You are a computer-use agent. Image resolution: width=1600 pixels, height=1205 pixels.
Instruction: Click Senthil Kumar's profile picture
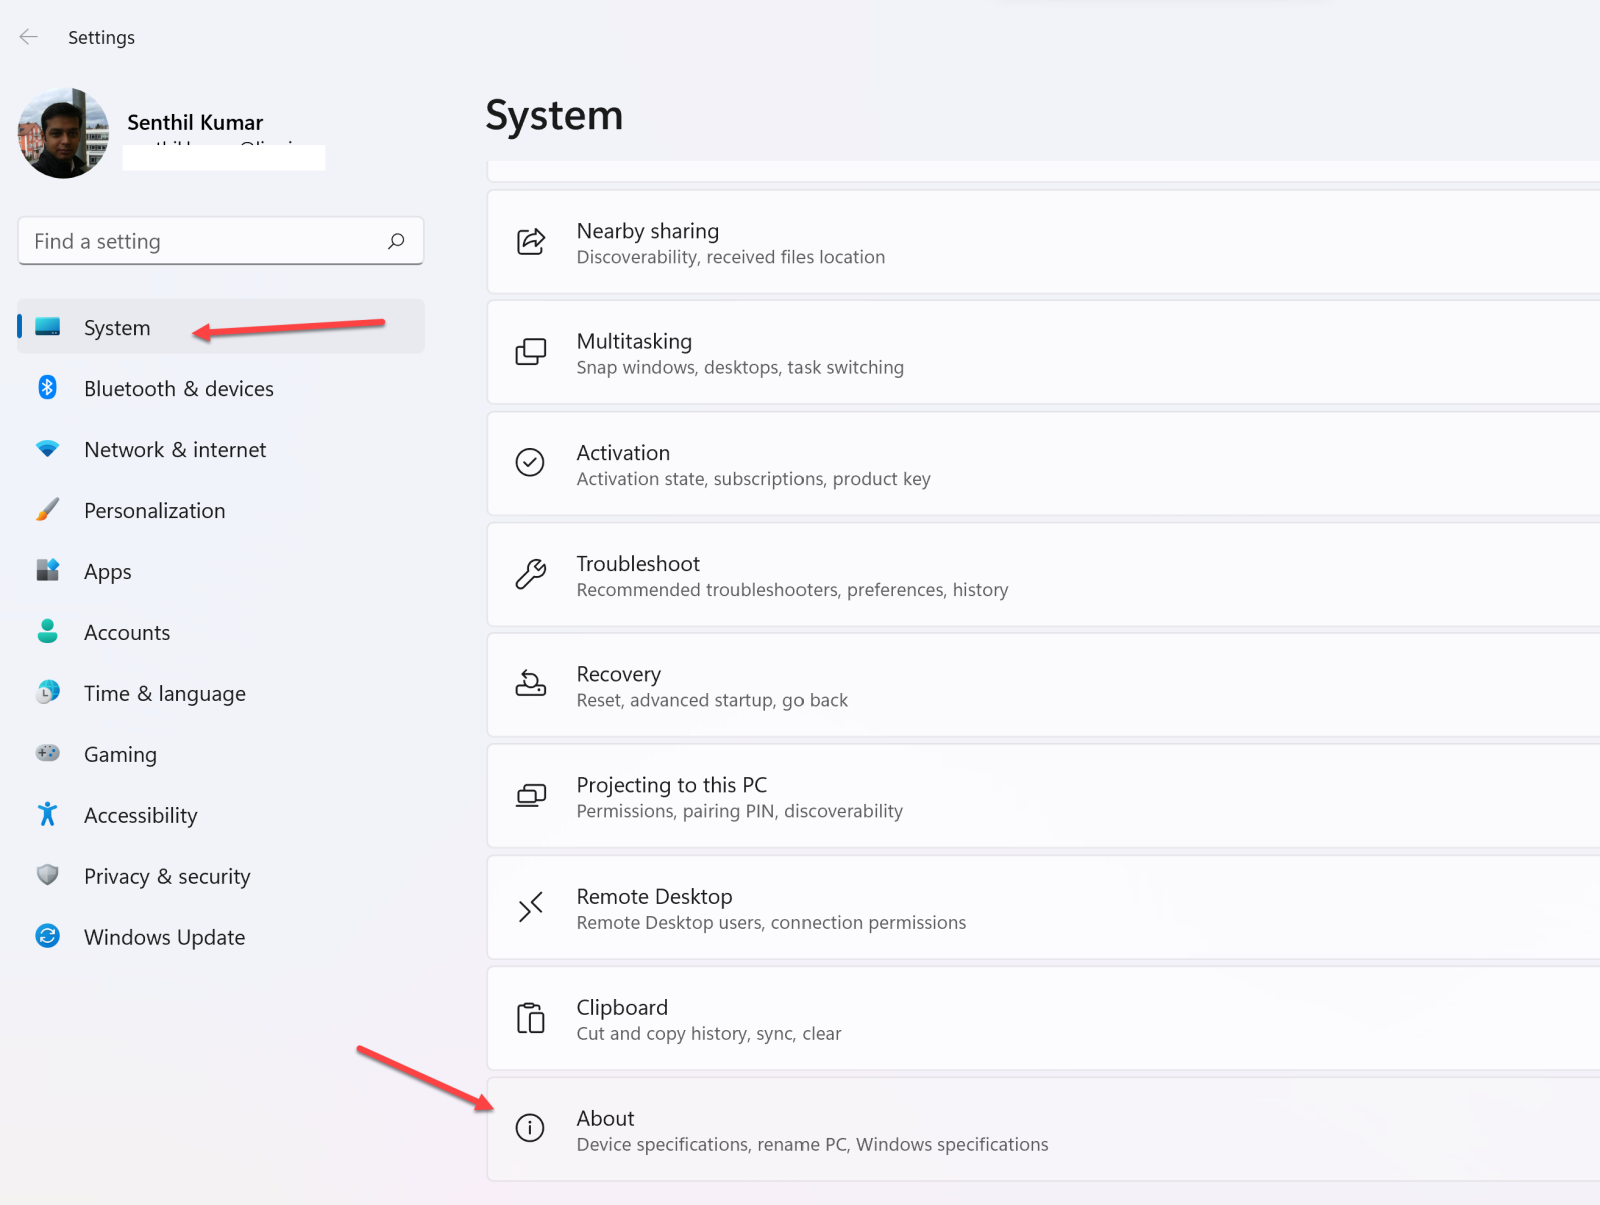(x=62, y=132)
